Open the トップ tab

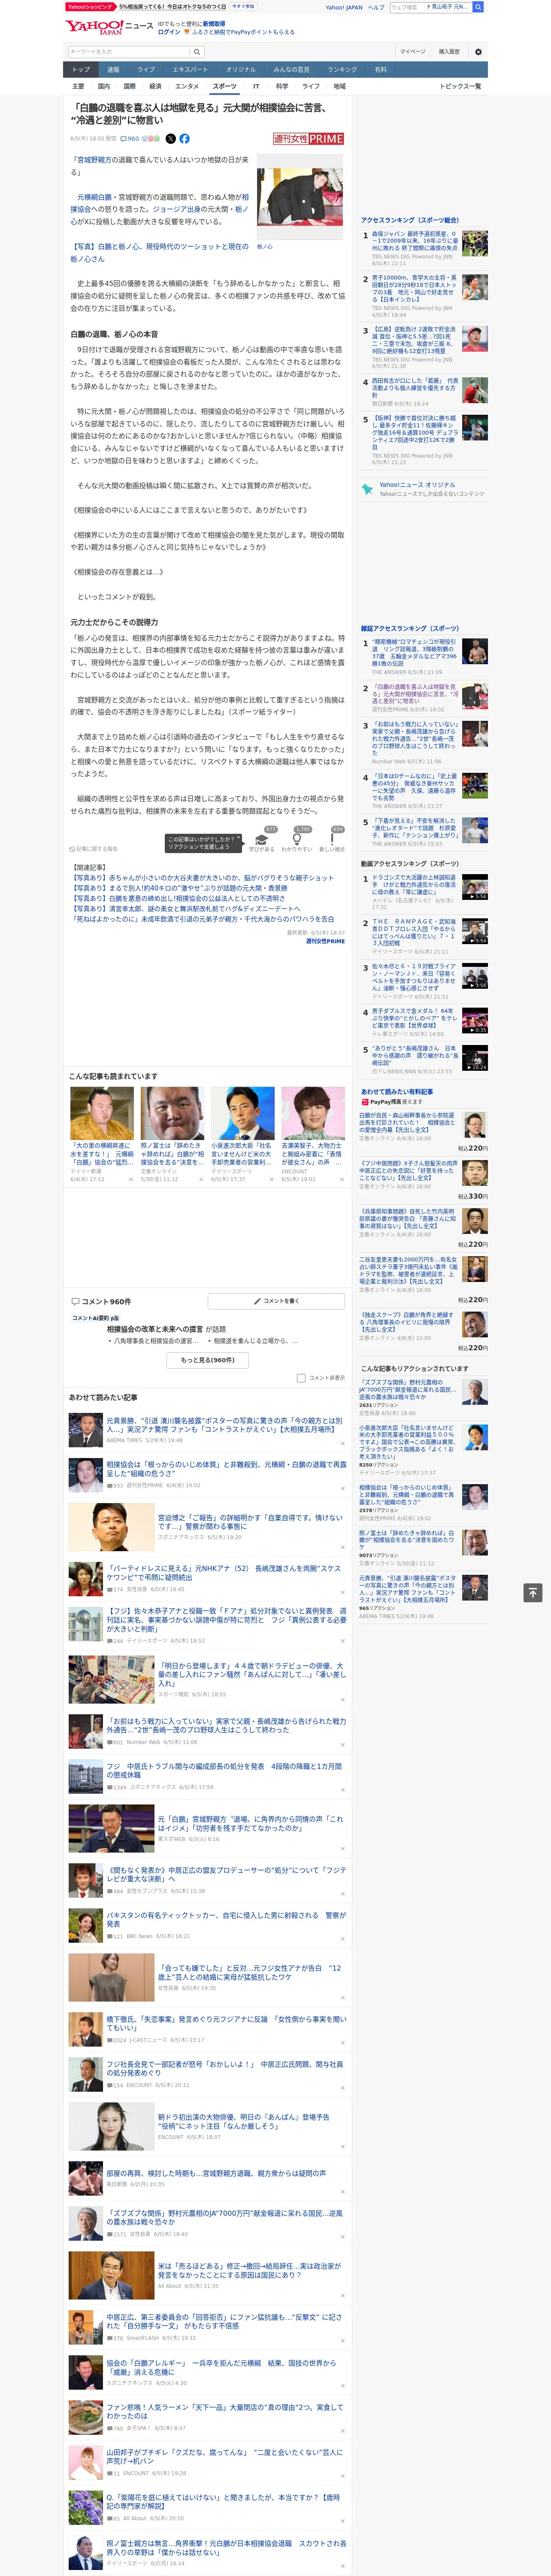click(x=81, y=70)
